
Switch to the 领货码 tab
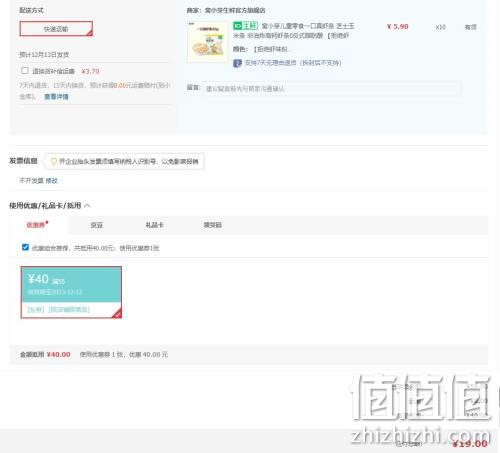213,225
